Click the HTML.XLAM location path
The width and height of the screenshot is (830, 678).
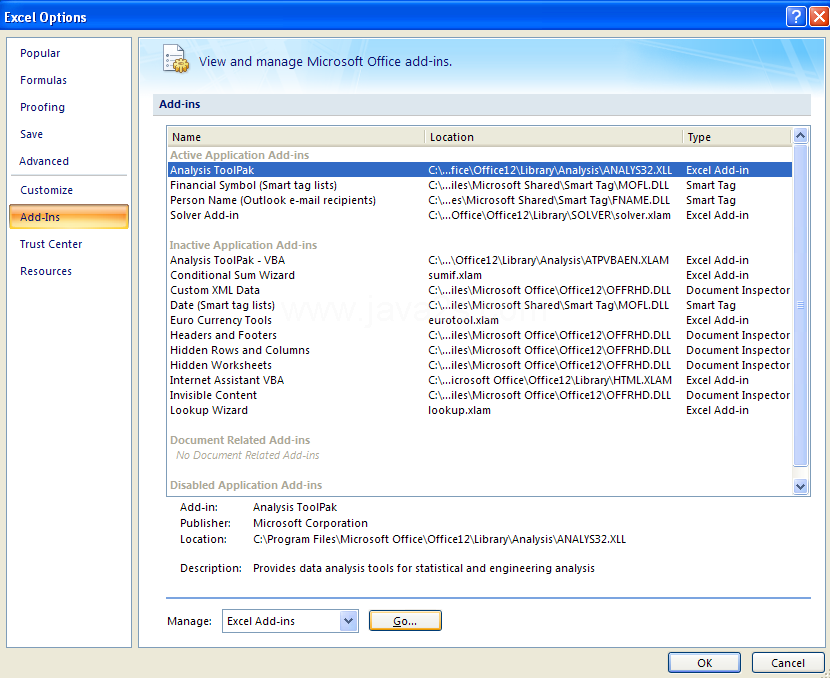[550, 380]
